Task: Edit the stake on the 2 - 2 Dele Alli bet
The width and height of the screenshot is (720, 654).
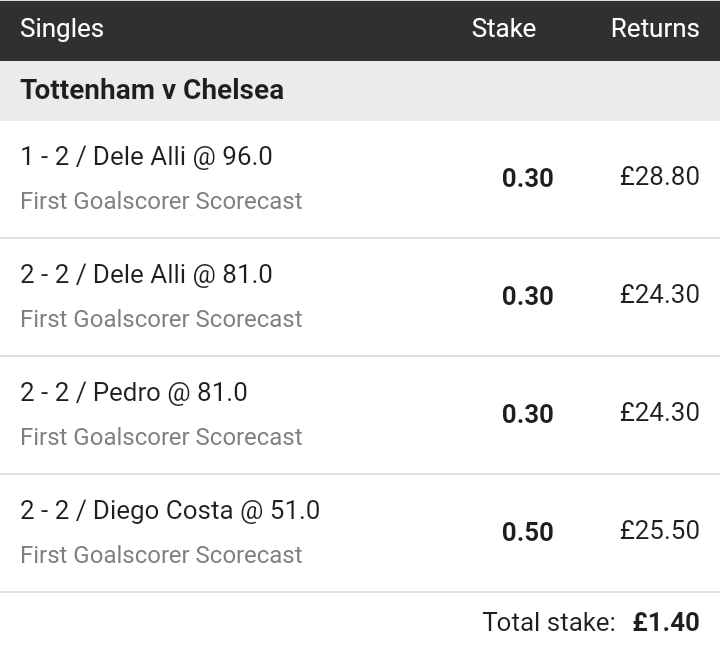Action: 527,296
